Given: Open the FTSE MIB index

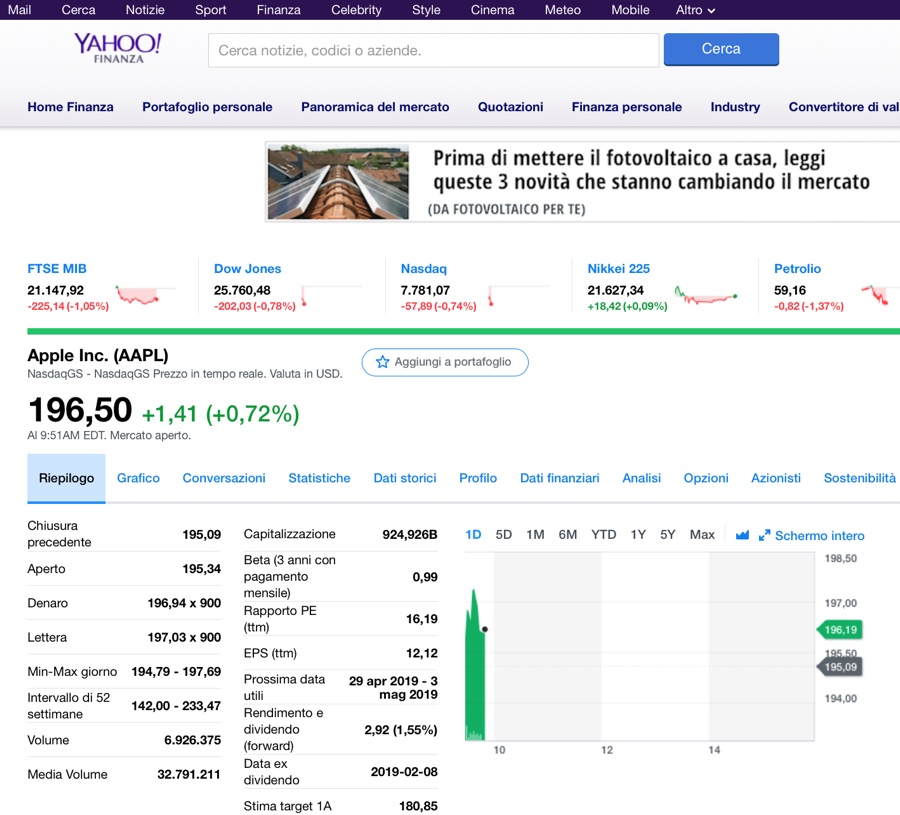Looking at the screenshot, I should tap(57, 269).
